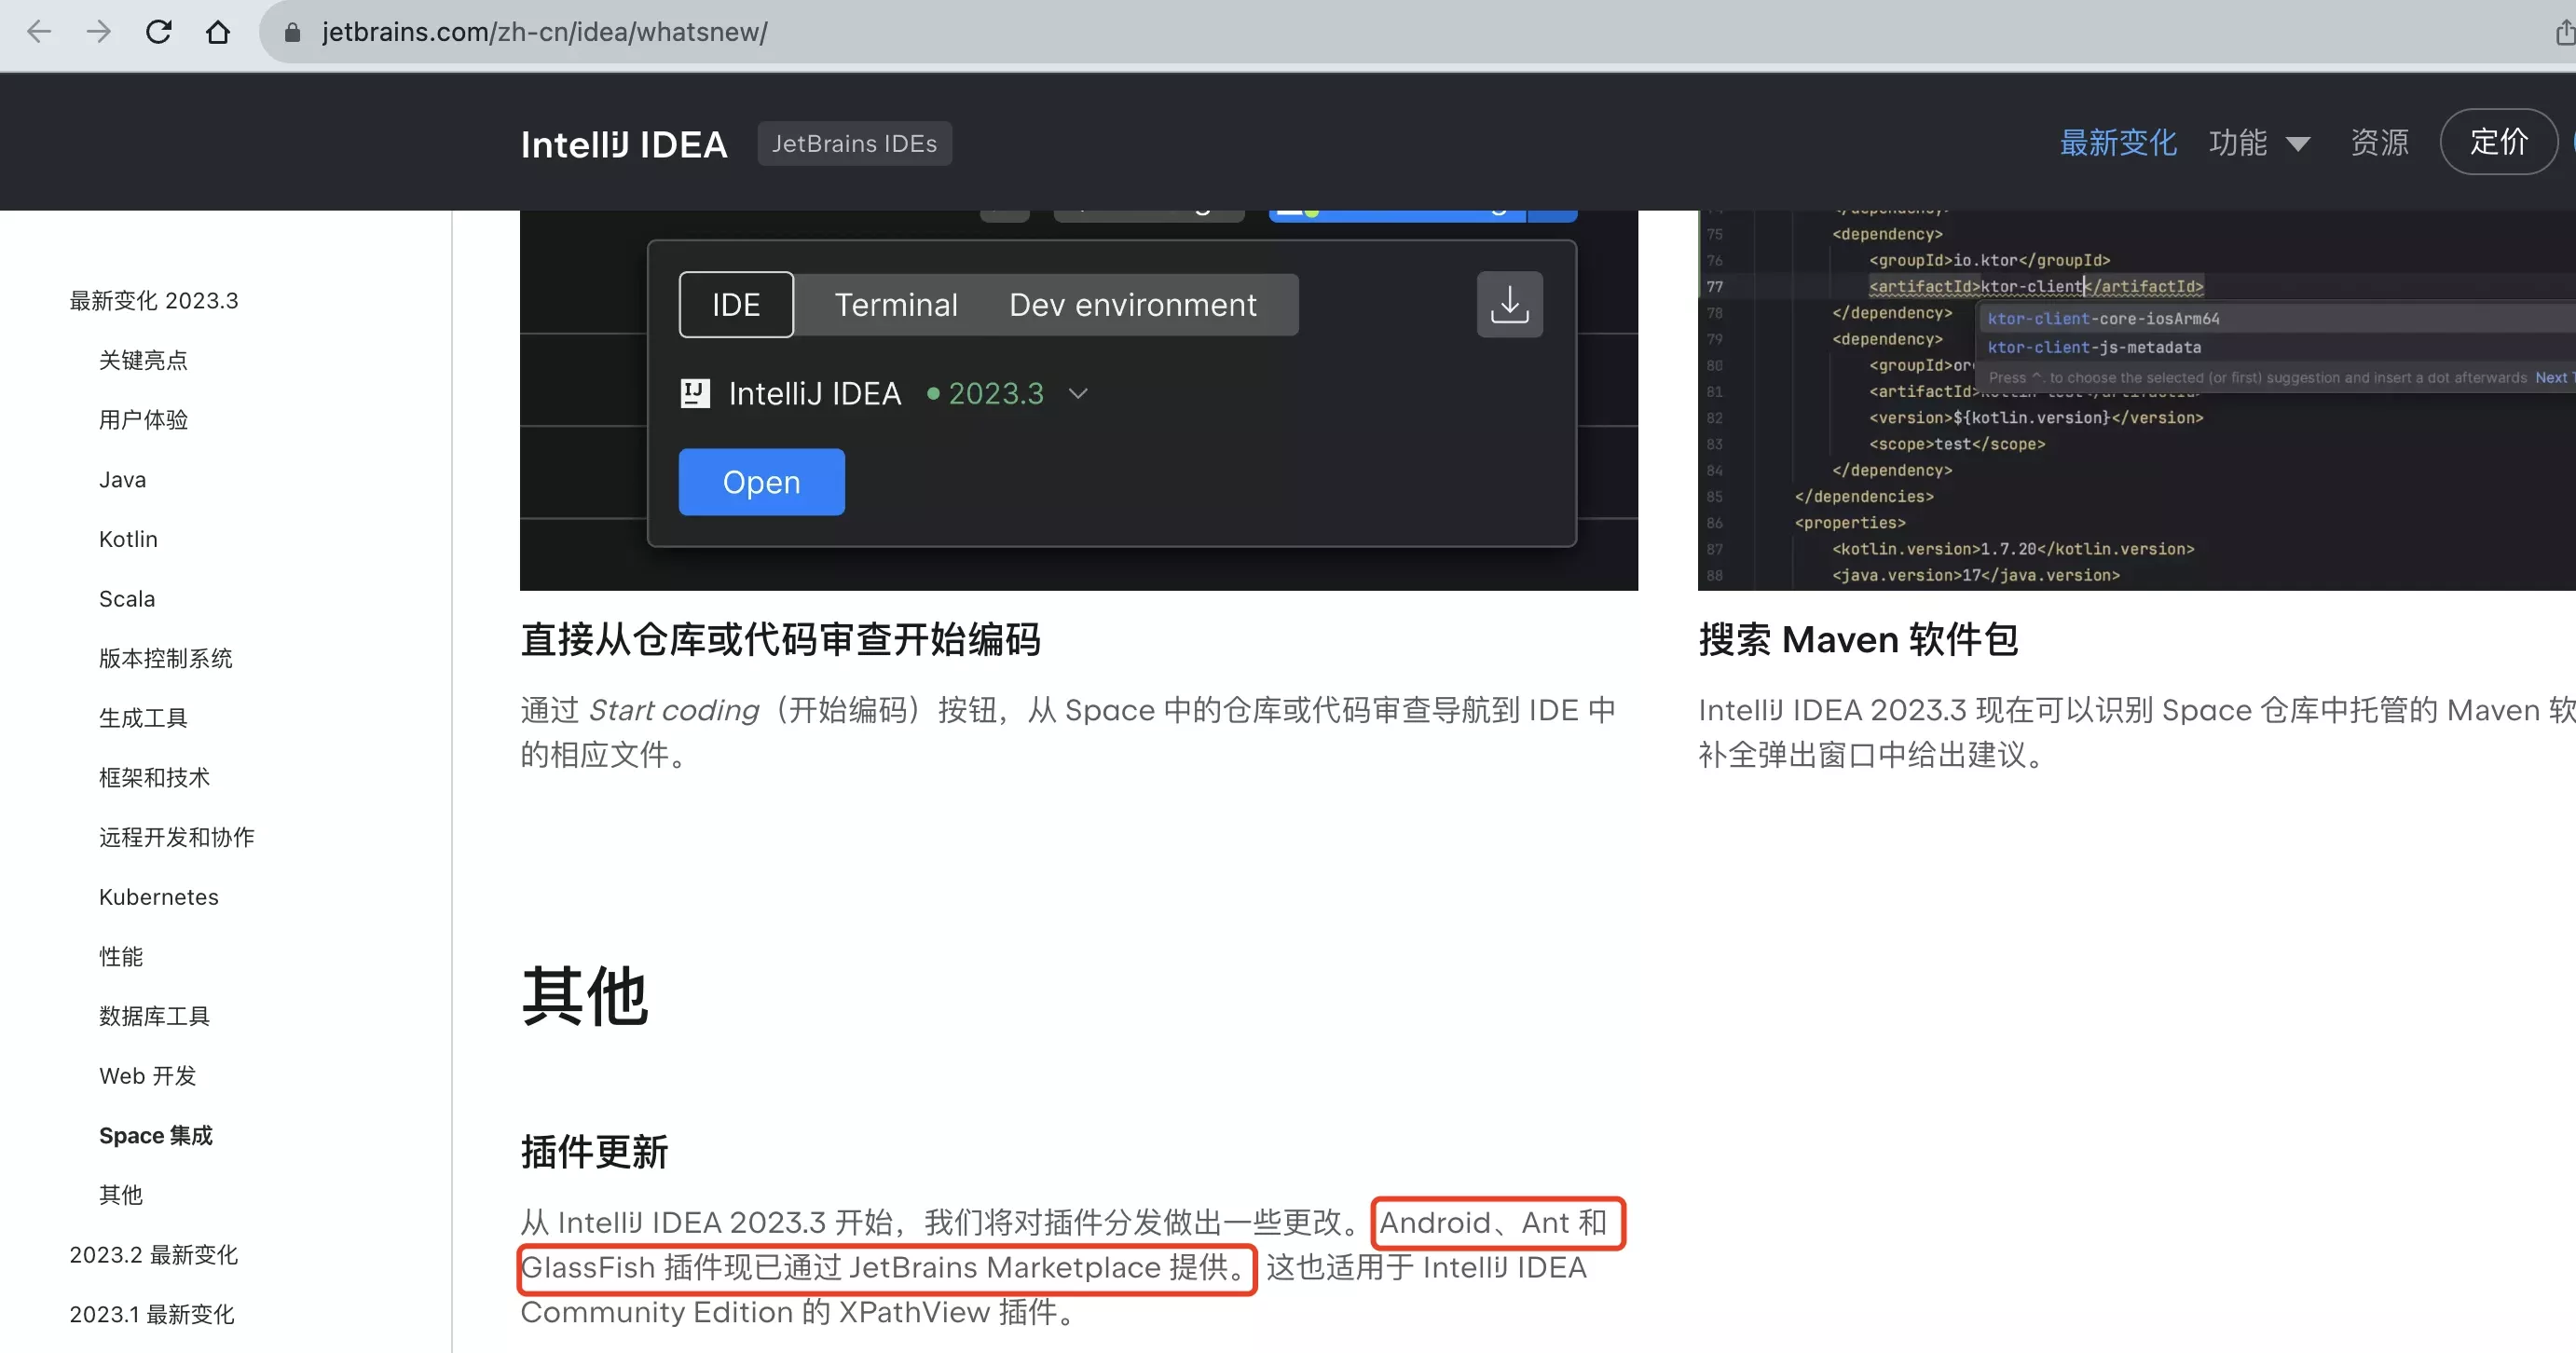Click the heading 搜索 Maven 软件包
The height and width of the screenshot is (1353, 2576).
click(x=1858, y=640)
